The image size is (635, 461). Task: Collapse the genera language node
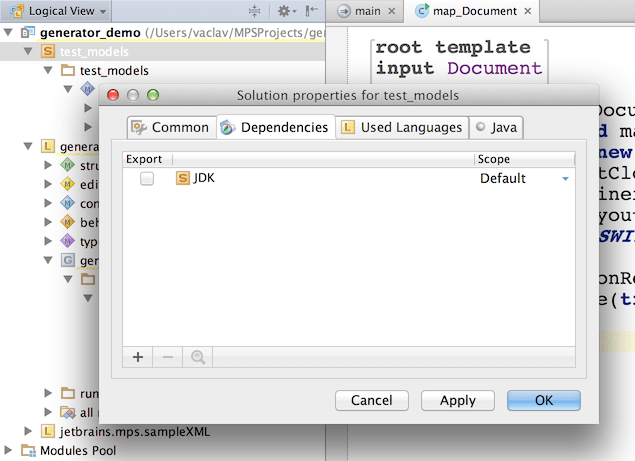[x=28, y=146]
